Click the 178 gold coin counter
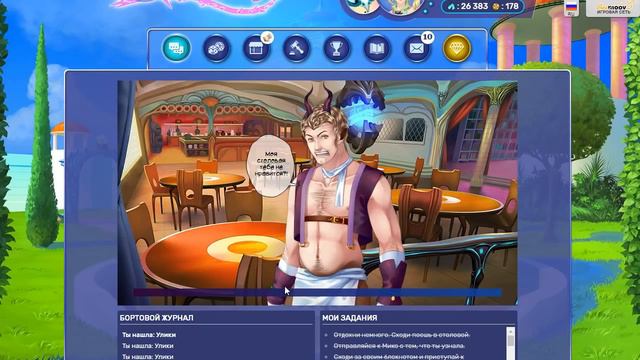This screenshot has height=360, width=640. (505, 6)
